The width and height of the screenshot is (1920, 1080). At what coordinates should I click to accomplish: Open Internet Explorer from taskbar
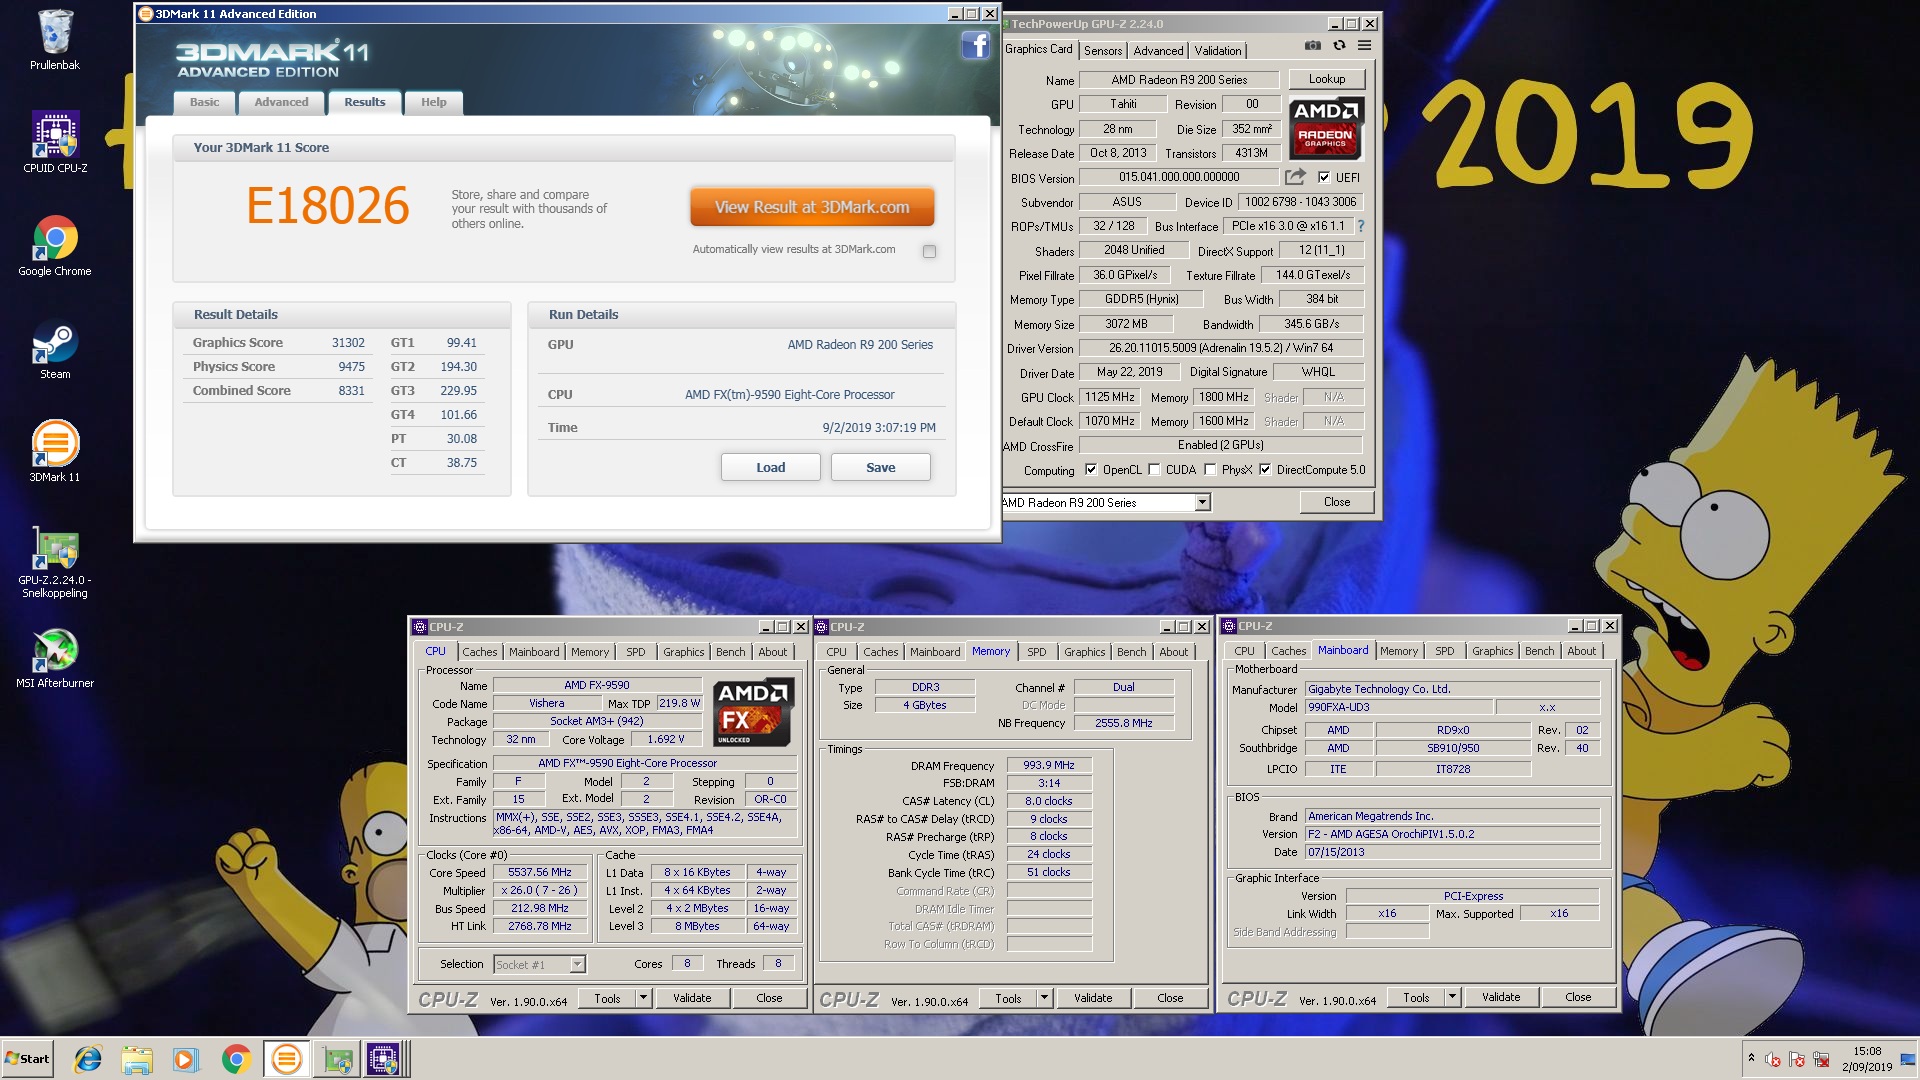tap(88, 1059)
